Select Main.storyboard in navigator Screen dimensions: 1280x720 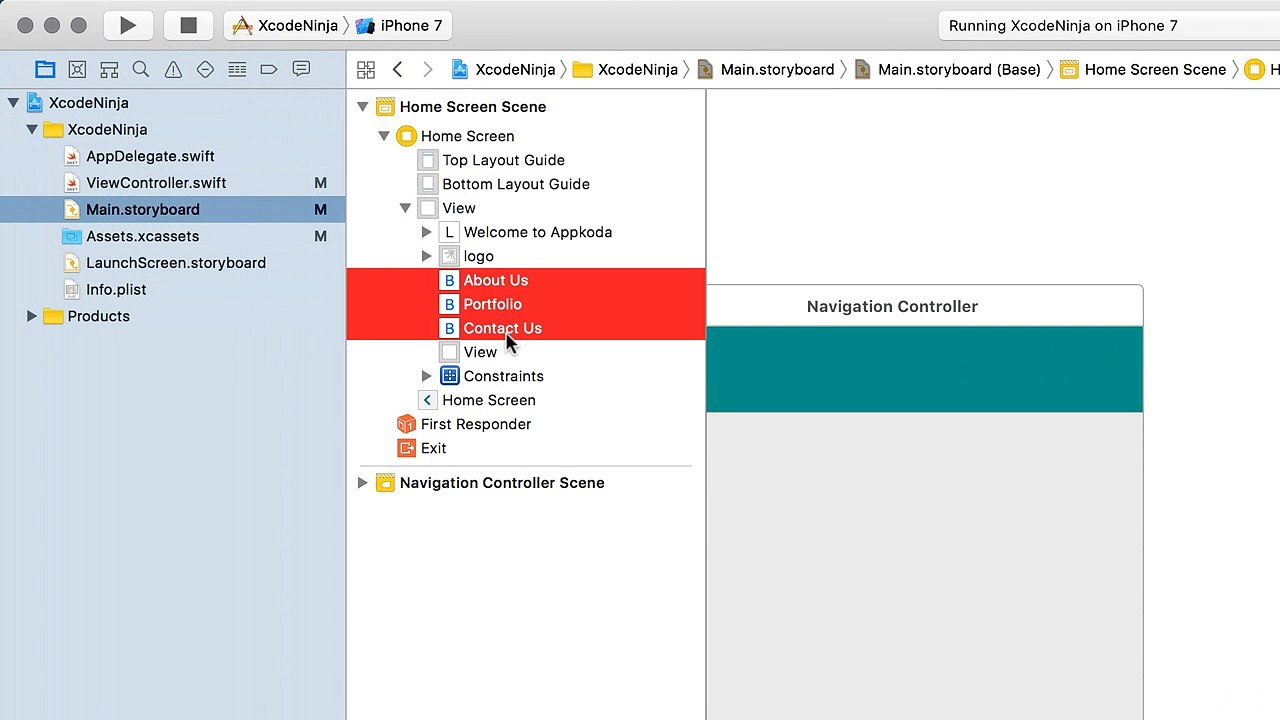172,210
